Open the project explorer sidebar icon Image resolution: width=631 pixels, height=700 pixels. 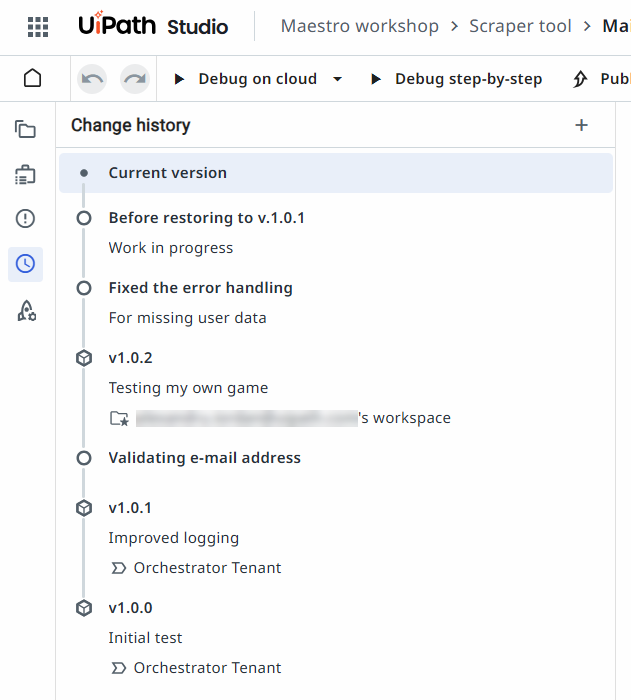25,129
